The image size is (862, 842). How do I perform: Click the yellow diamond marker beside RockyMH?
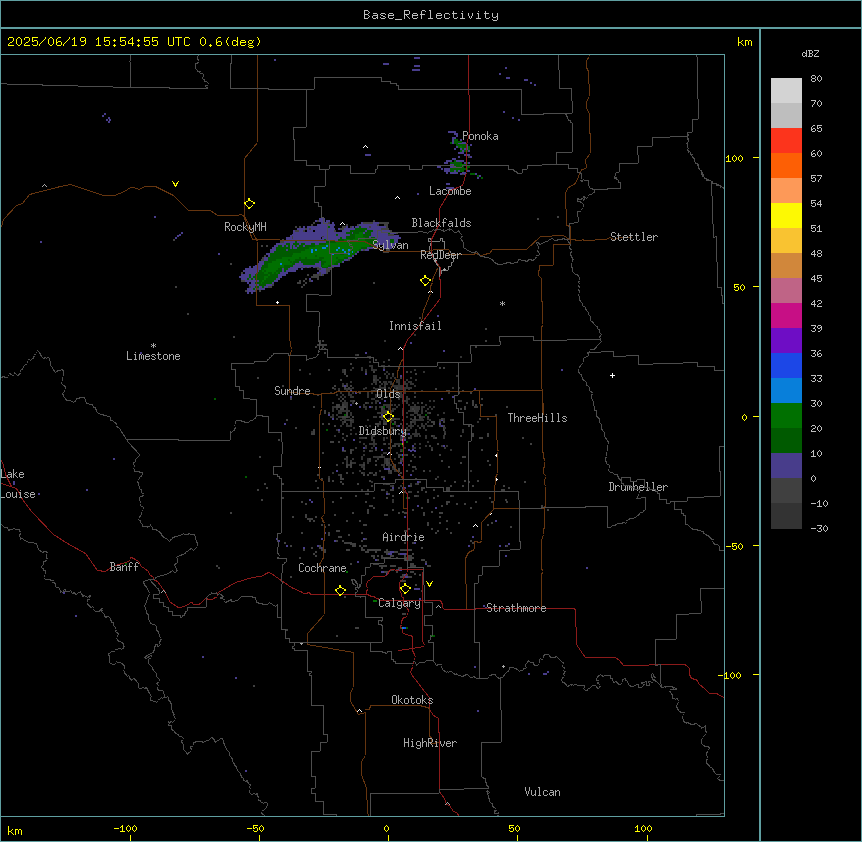pos(250,204)
